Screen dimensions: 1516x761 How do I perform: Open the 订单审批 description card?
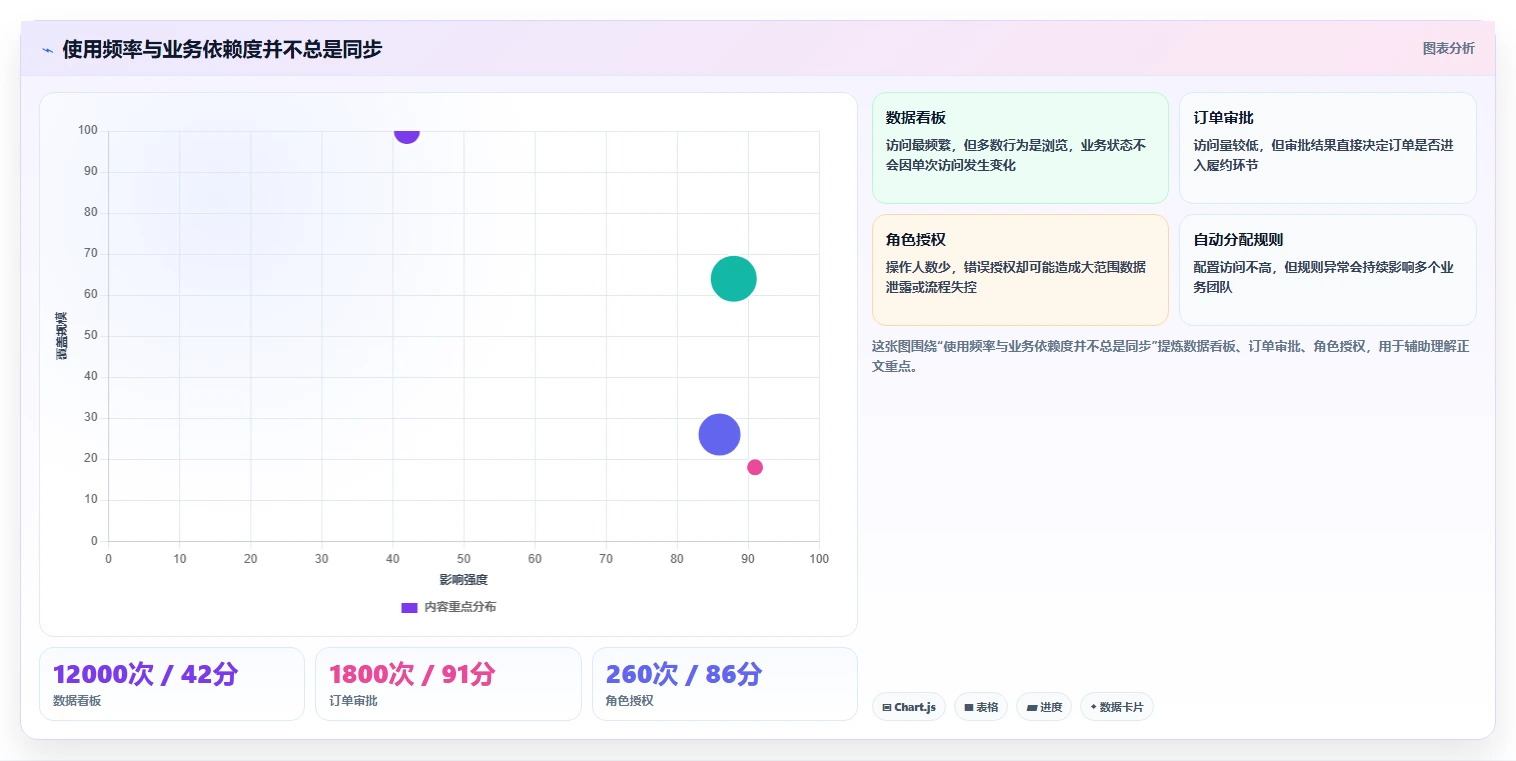pos(1327,148)
